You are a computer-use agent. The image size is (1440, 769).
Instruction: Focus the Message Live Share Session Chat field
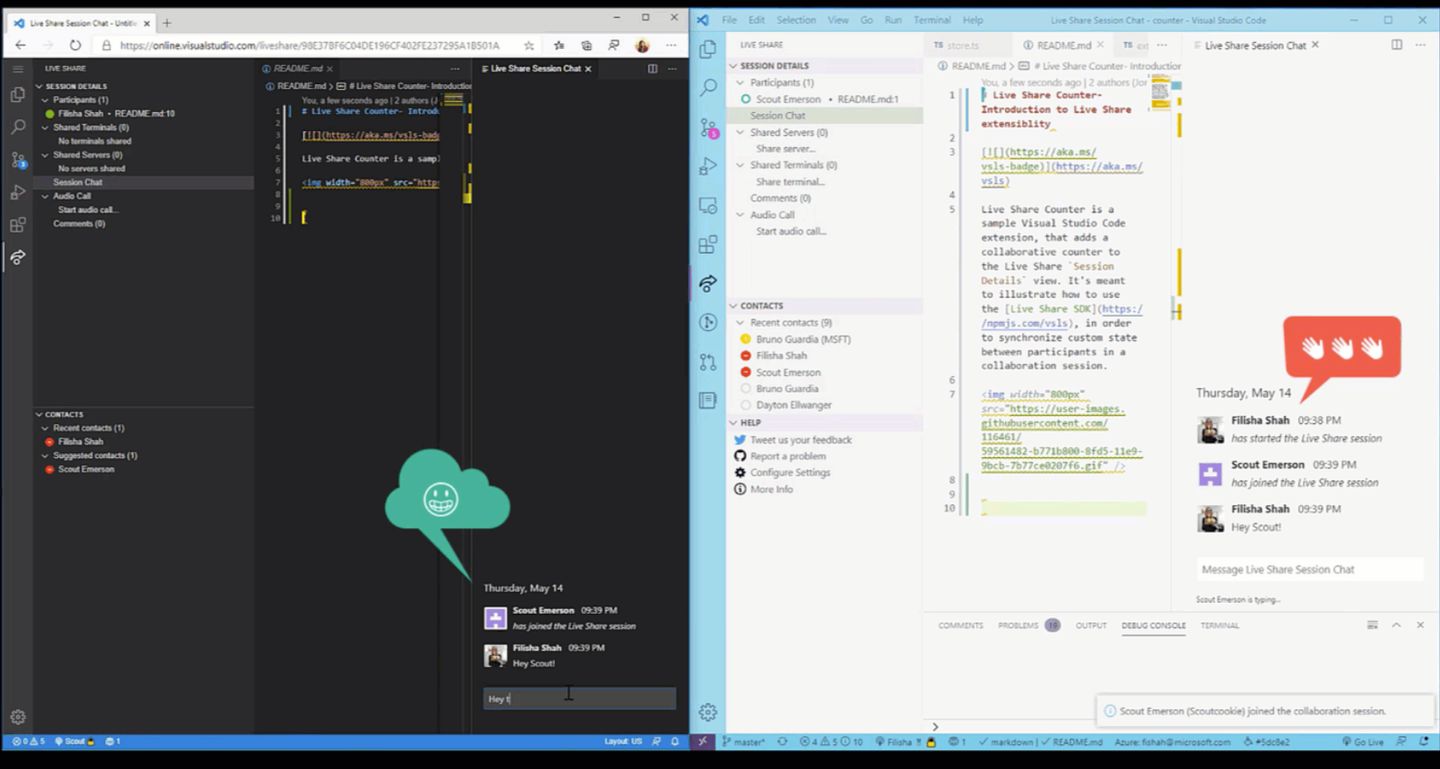[x=1309, y=570]
